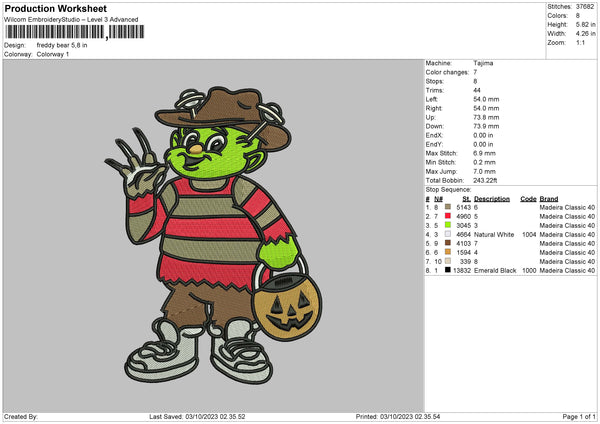Click the dark brown thread swatch in stop 5
This screenshot has width=600, height=424.
pos(449,243)
